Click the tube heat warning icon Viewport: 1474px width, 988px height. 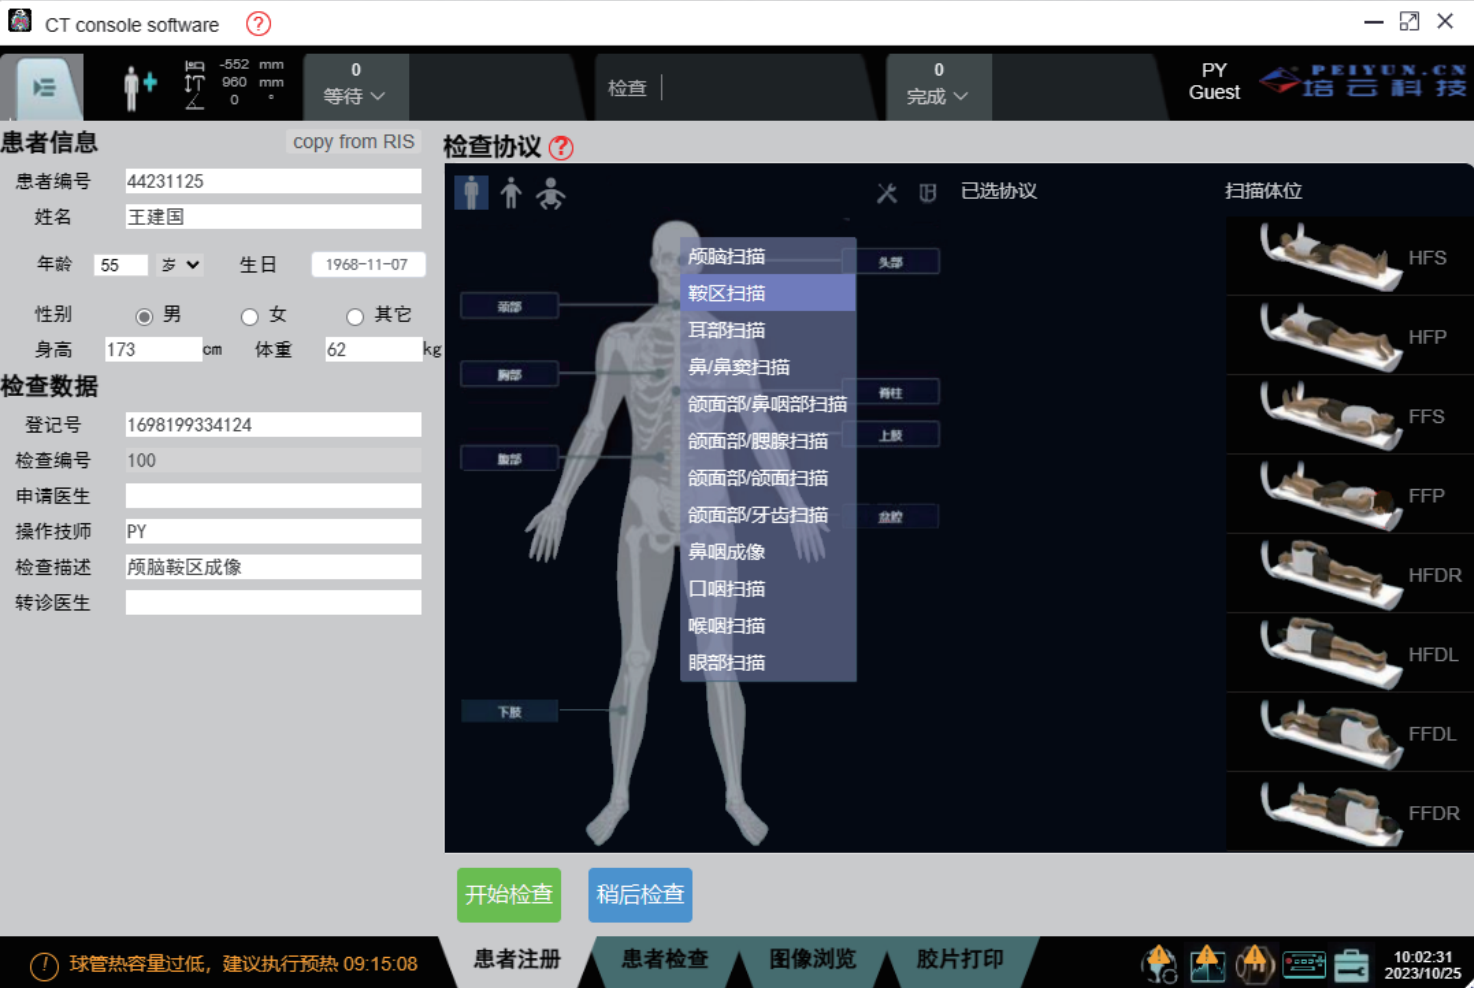pyautogui.click(x=1254, y=964)
